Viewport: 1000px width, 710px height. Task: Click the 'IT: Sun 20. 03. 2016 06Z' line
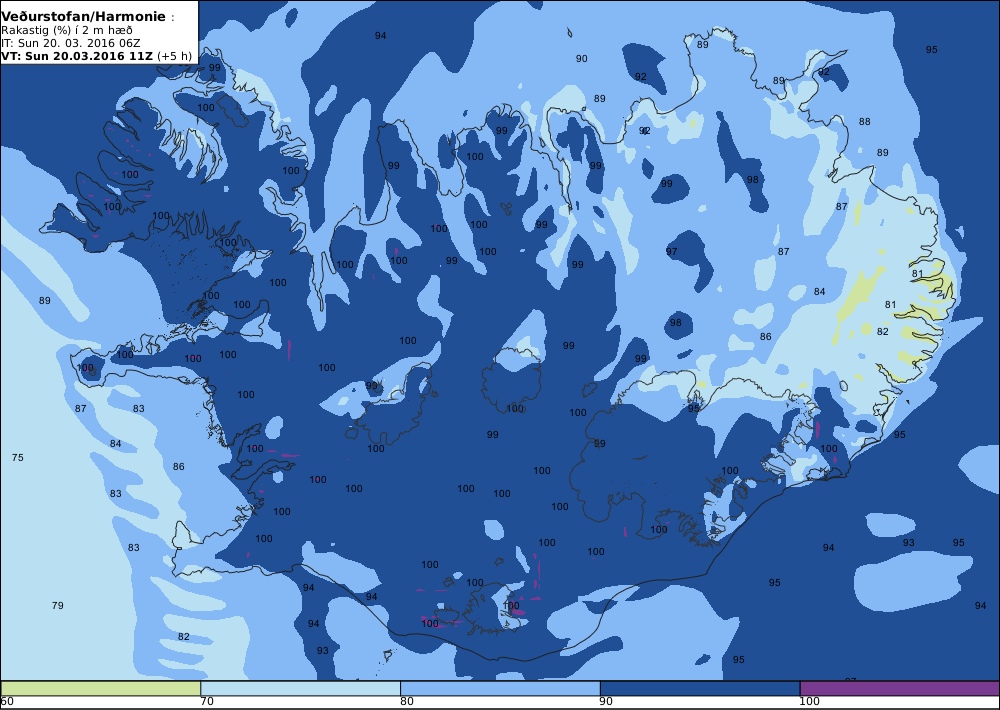point(70,43)
